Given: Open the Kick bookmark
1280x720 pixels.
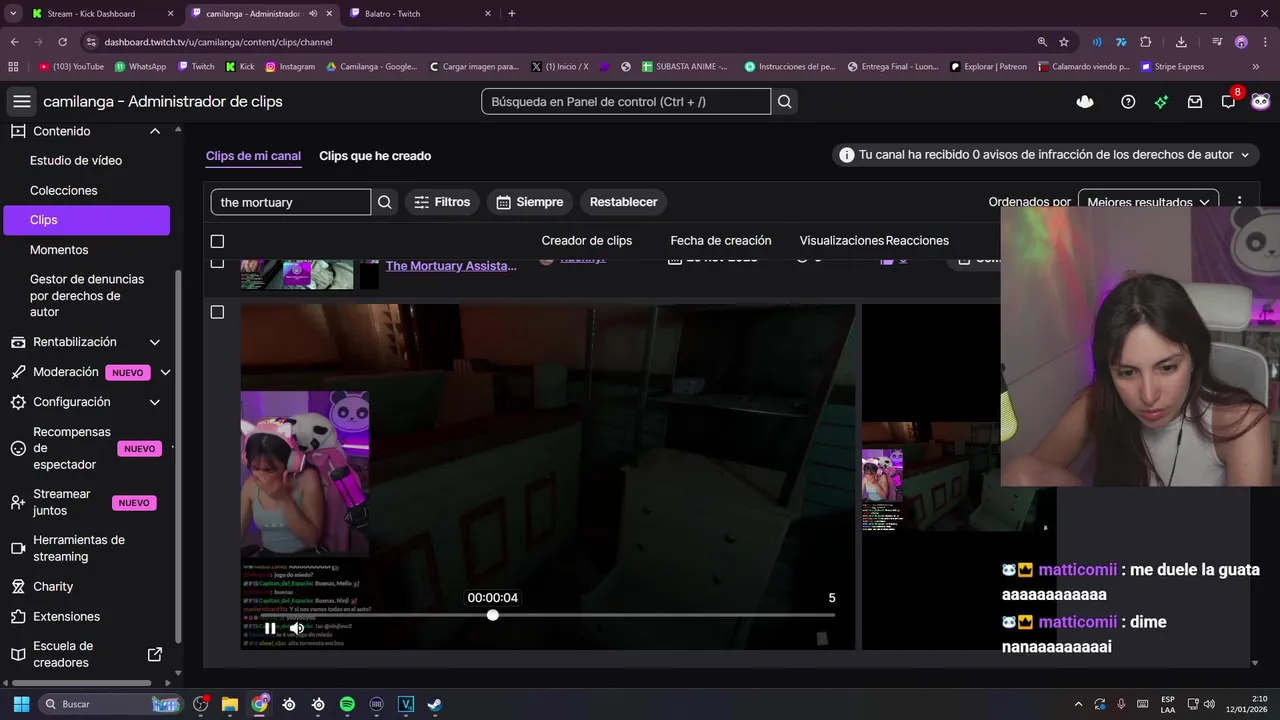Looking at the screenshot, I should click(x=240, y=67).
